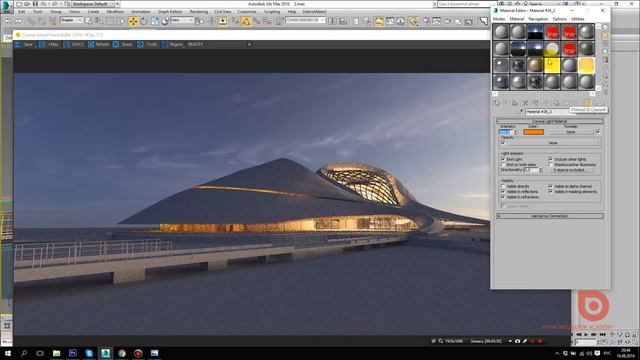Click Assign Material to Selection icon
This screenshot has height=360, width=640.
(515, 103)
